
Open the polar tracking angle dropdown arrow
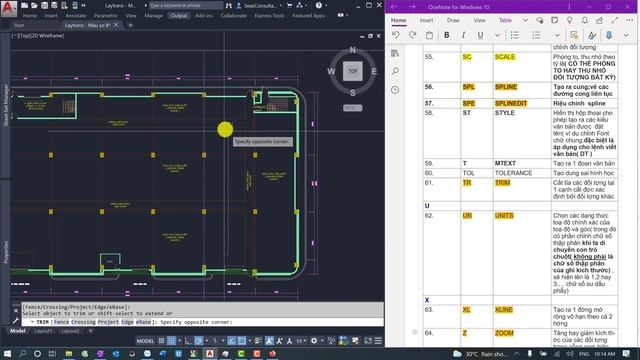pos(207,340)
